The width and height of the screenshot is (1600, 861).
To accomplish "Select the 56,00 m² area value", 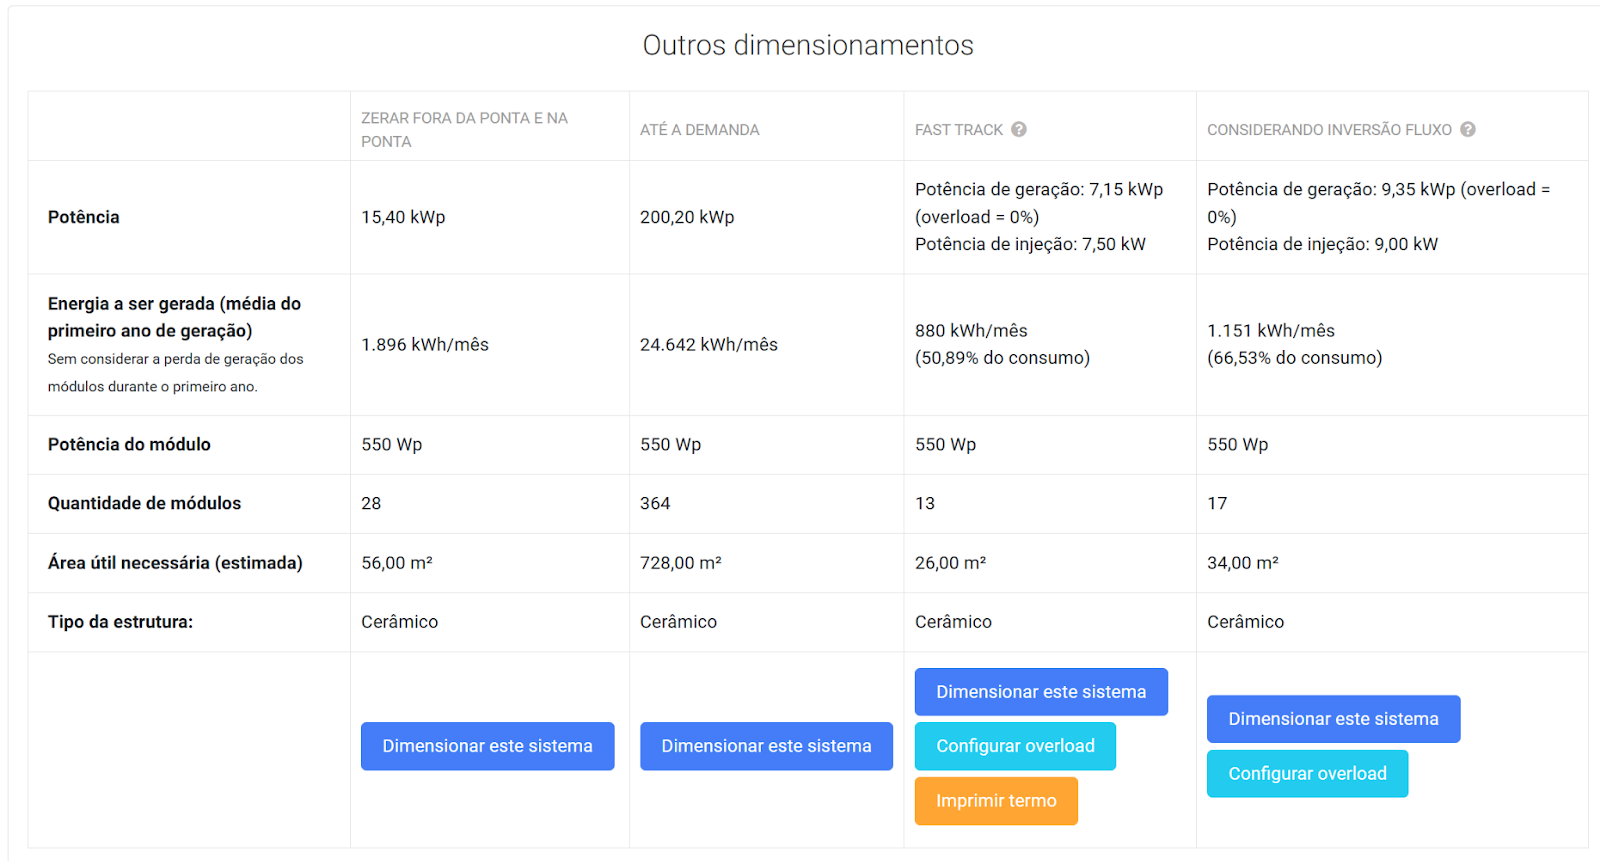I will pyautogui.click(x=397, y=563).
